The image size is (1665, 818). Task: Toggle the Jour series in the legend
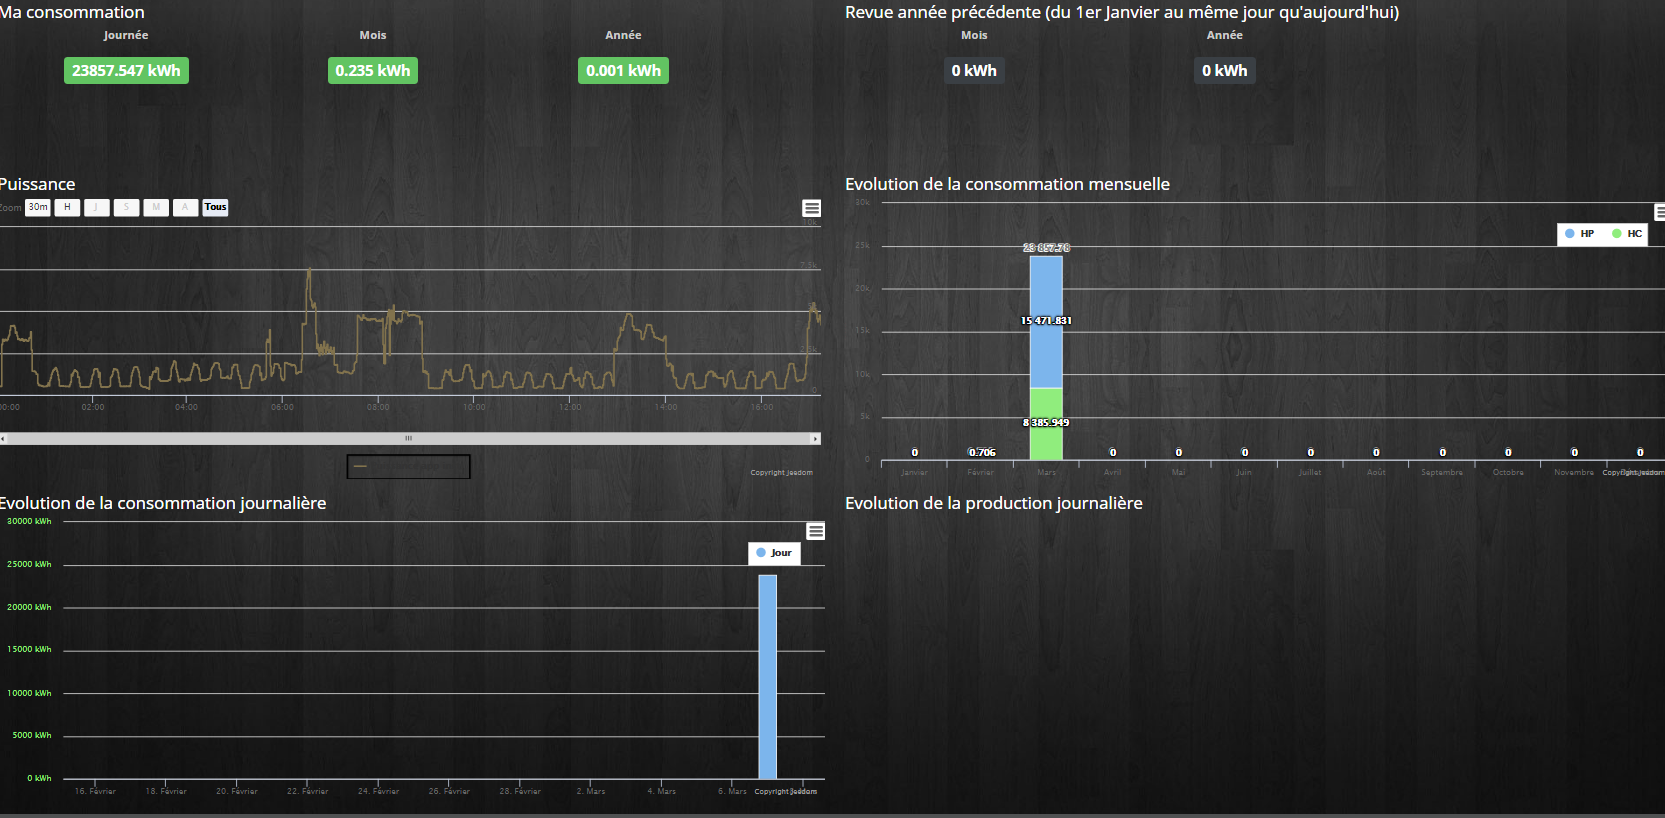774,553
